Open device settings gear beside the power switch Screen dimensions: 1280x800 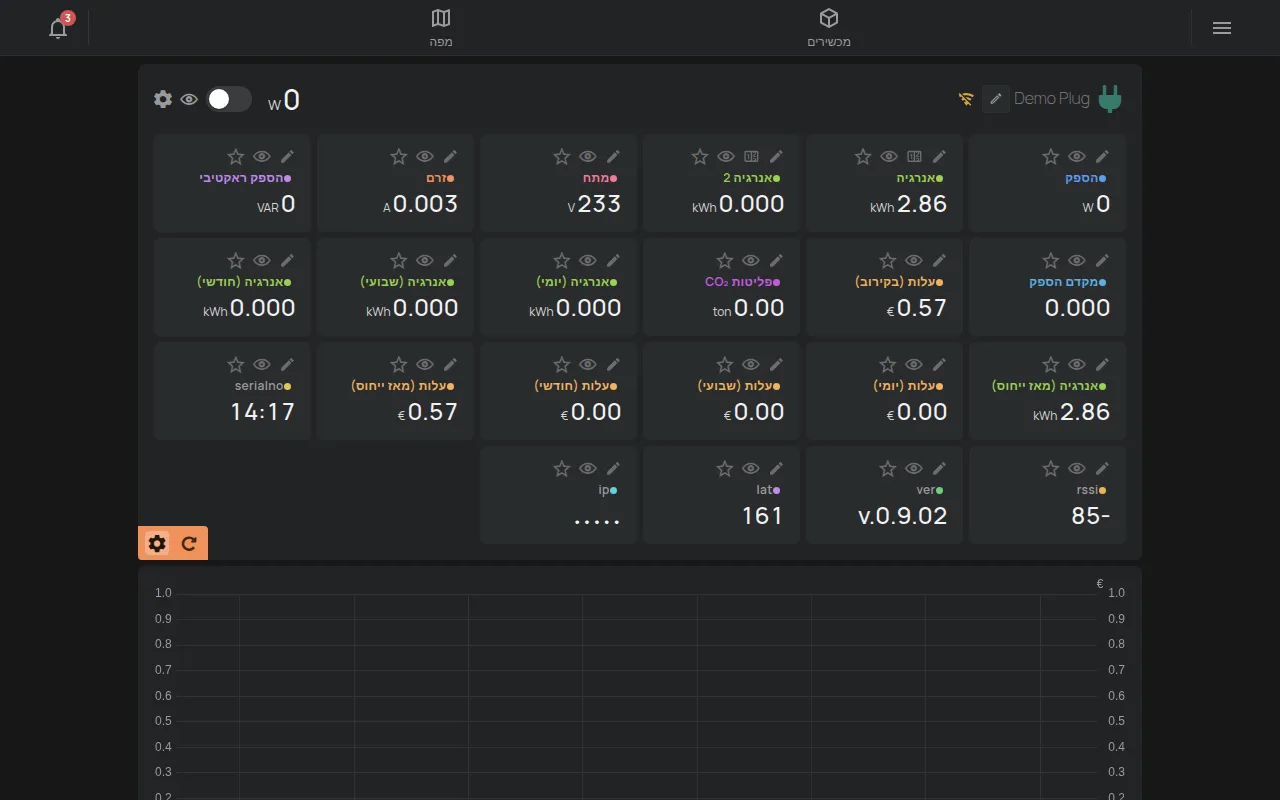tap(163, 99)
